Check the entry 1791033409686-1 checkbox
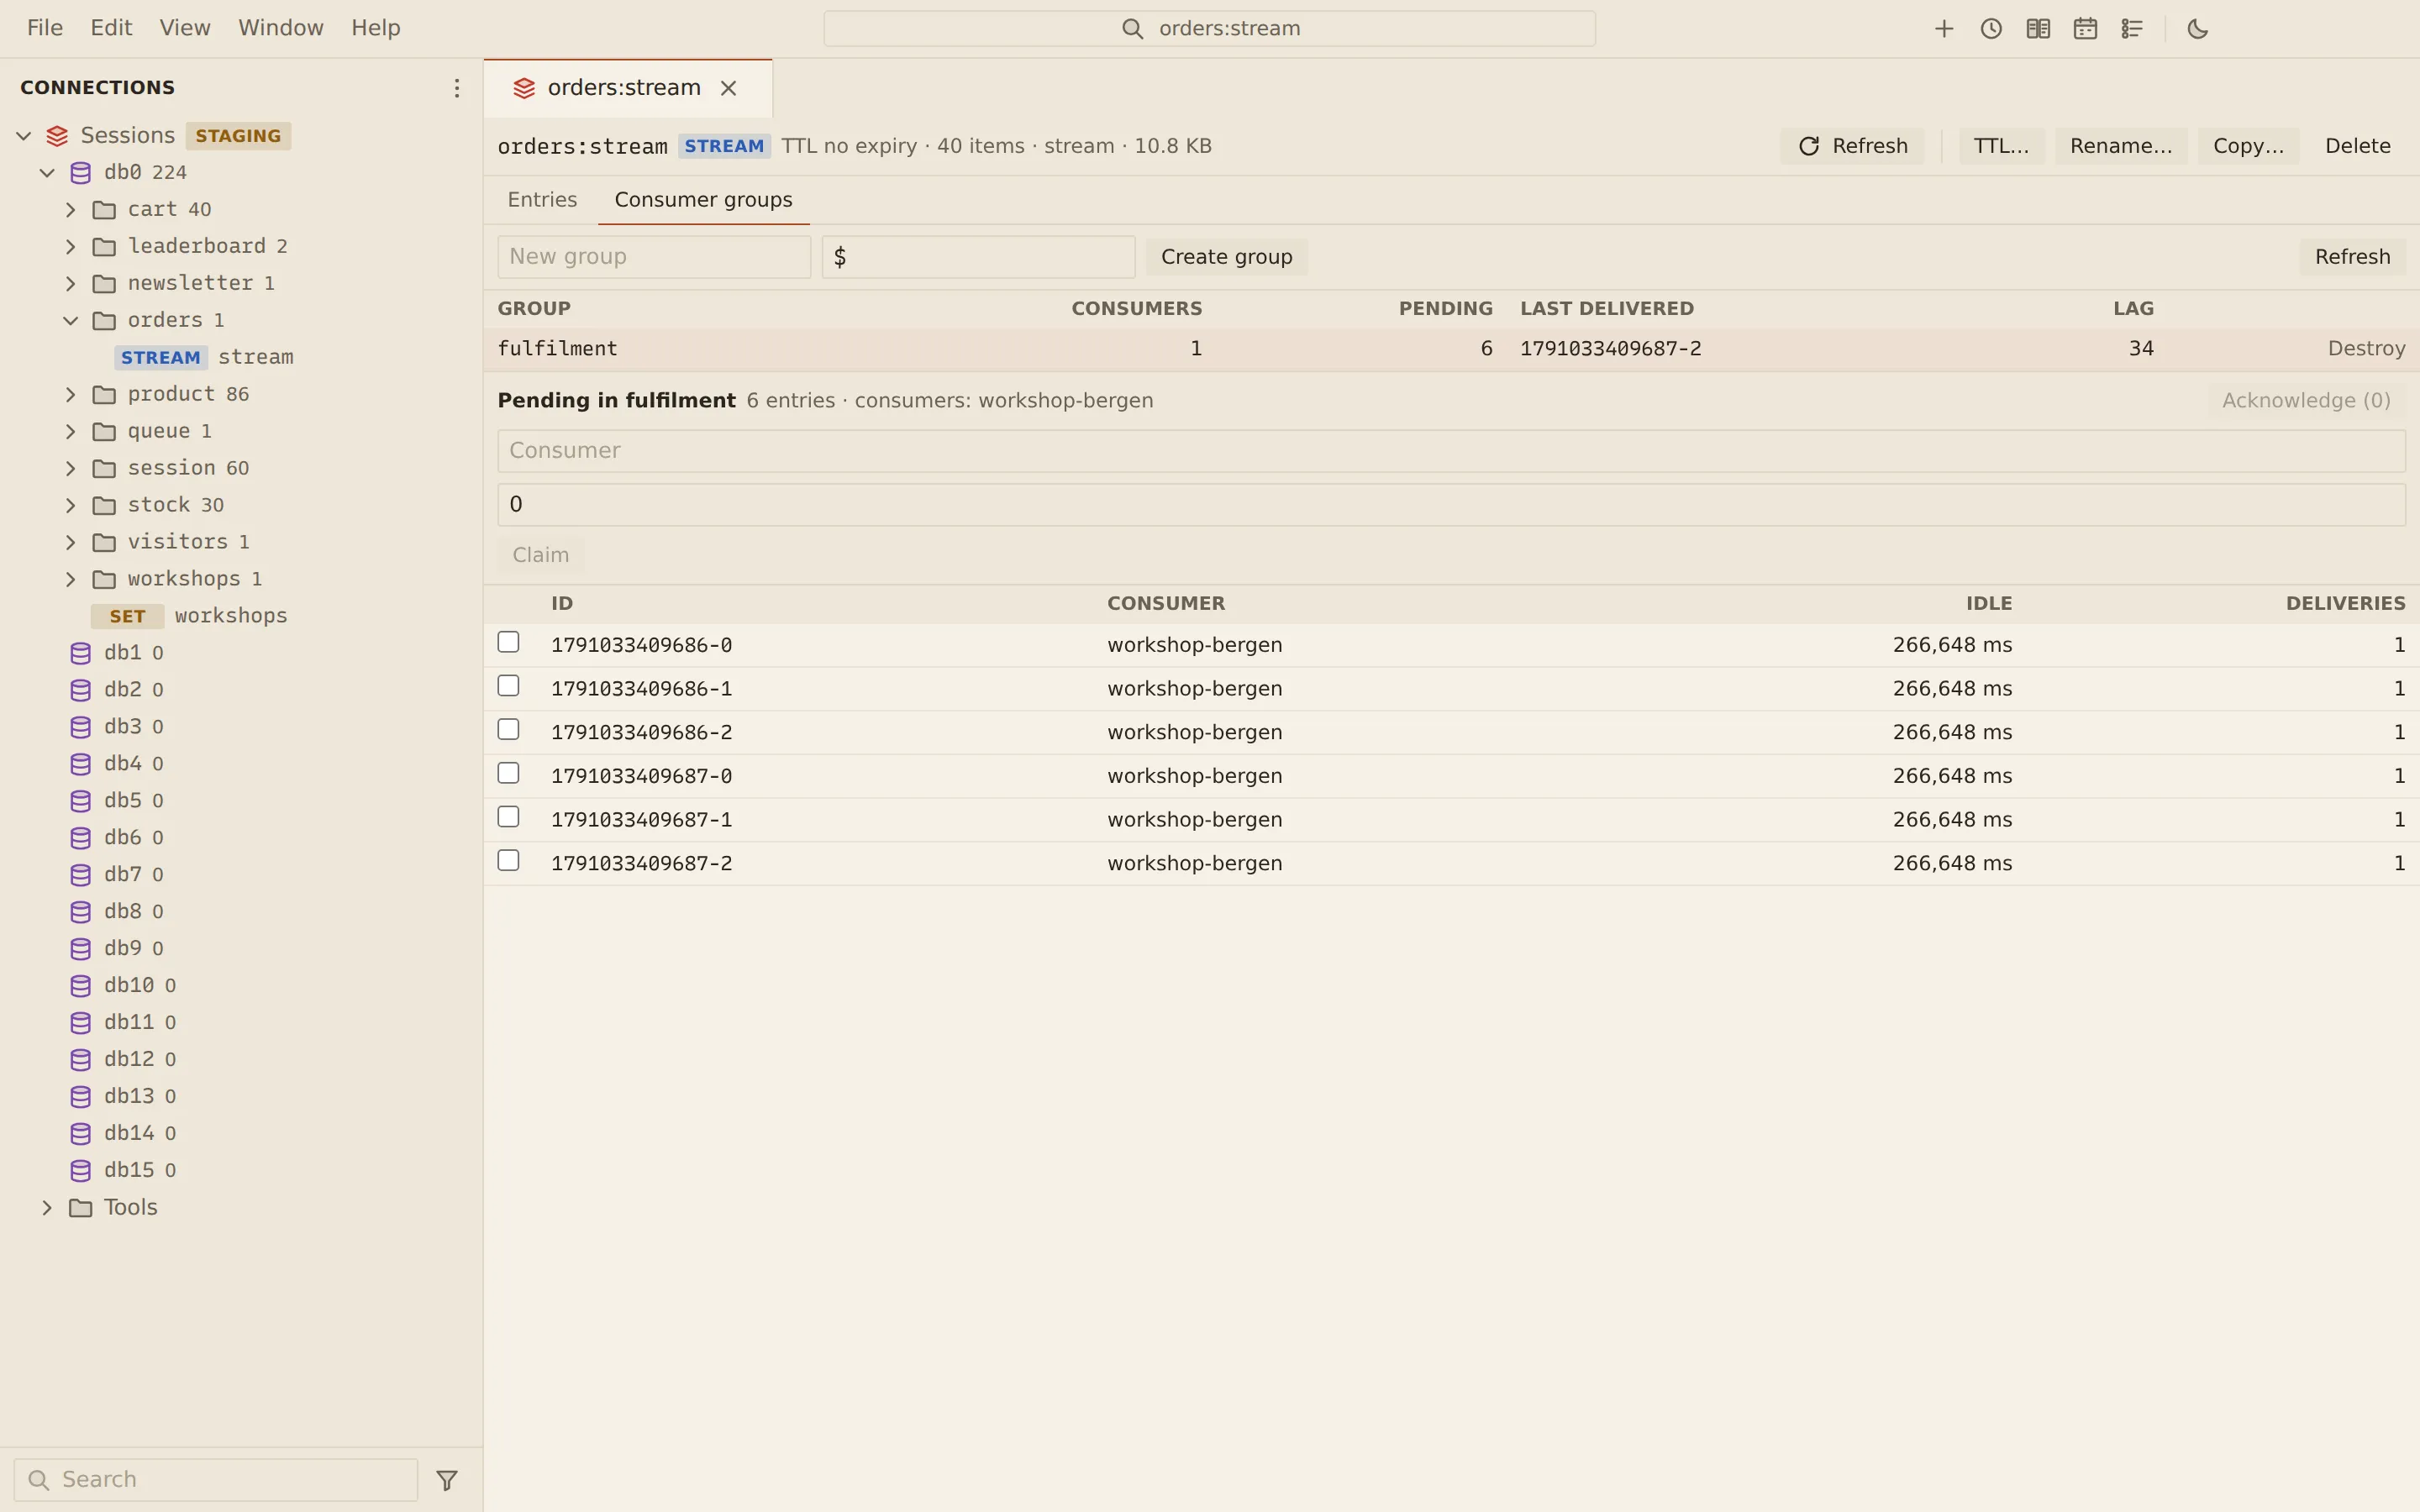The image size is (2420, 1512). pos(508,686)
